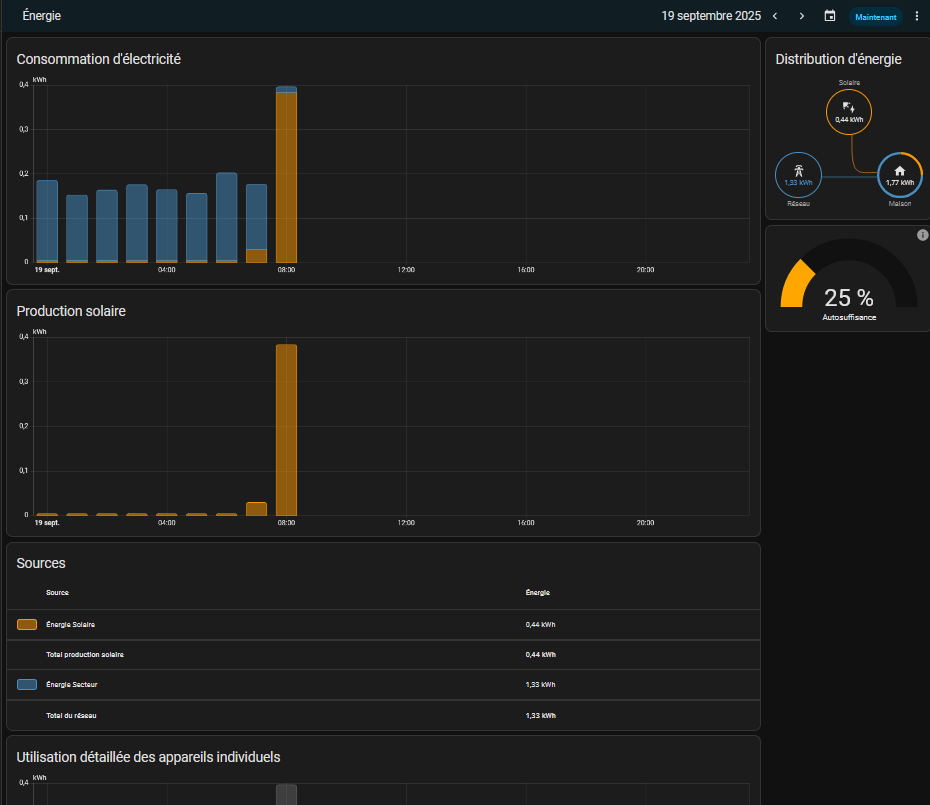Image resolution: width=930 pixels, height=805 pixels.
Task: Open the three-dot overflow menu
Action: click(917, 16)
